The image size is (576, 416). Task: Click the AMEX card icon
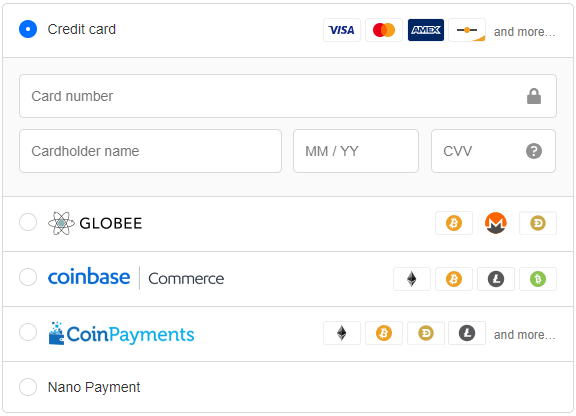(x=425, y=30)
